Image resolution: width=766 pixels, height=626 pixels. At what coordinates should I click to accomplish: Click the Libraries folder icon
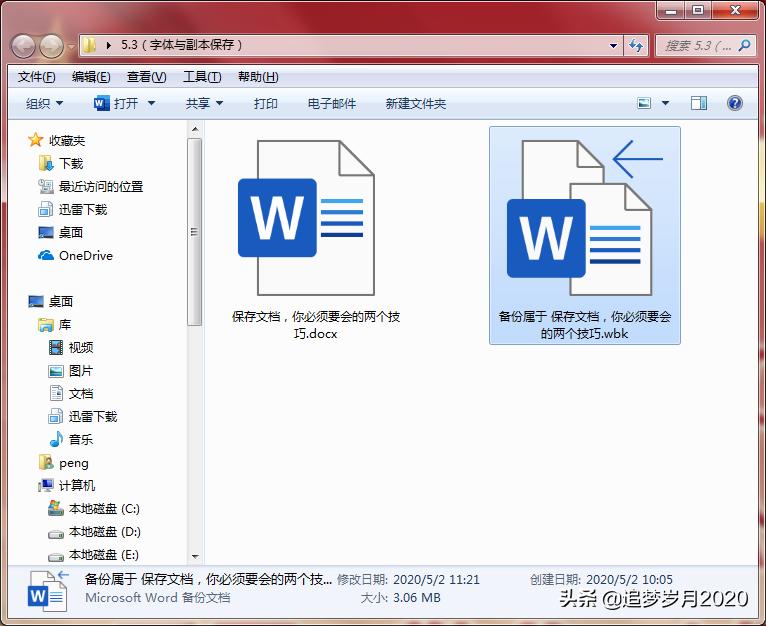click(46, 324)
